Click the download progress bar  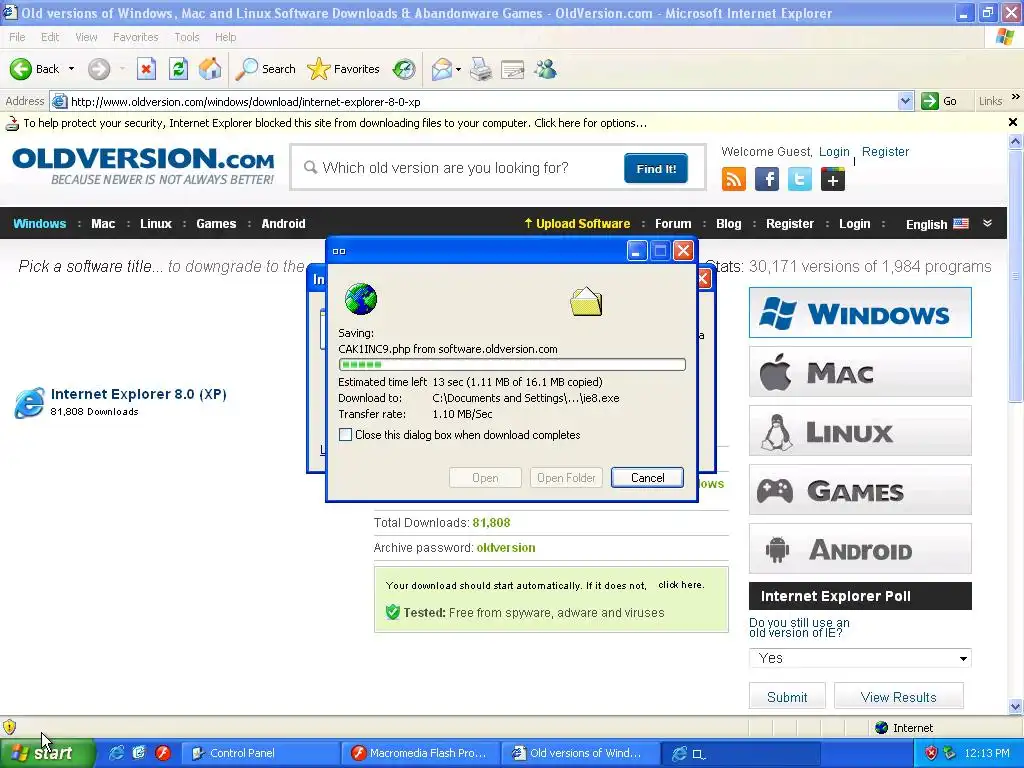pos(512,364)
